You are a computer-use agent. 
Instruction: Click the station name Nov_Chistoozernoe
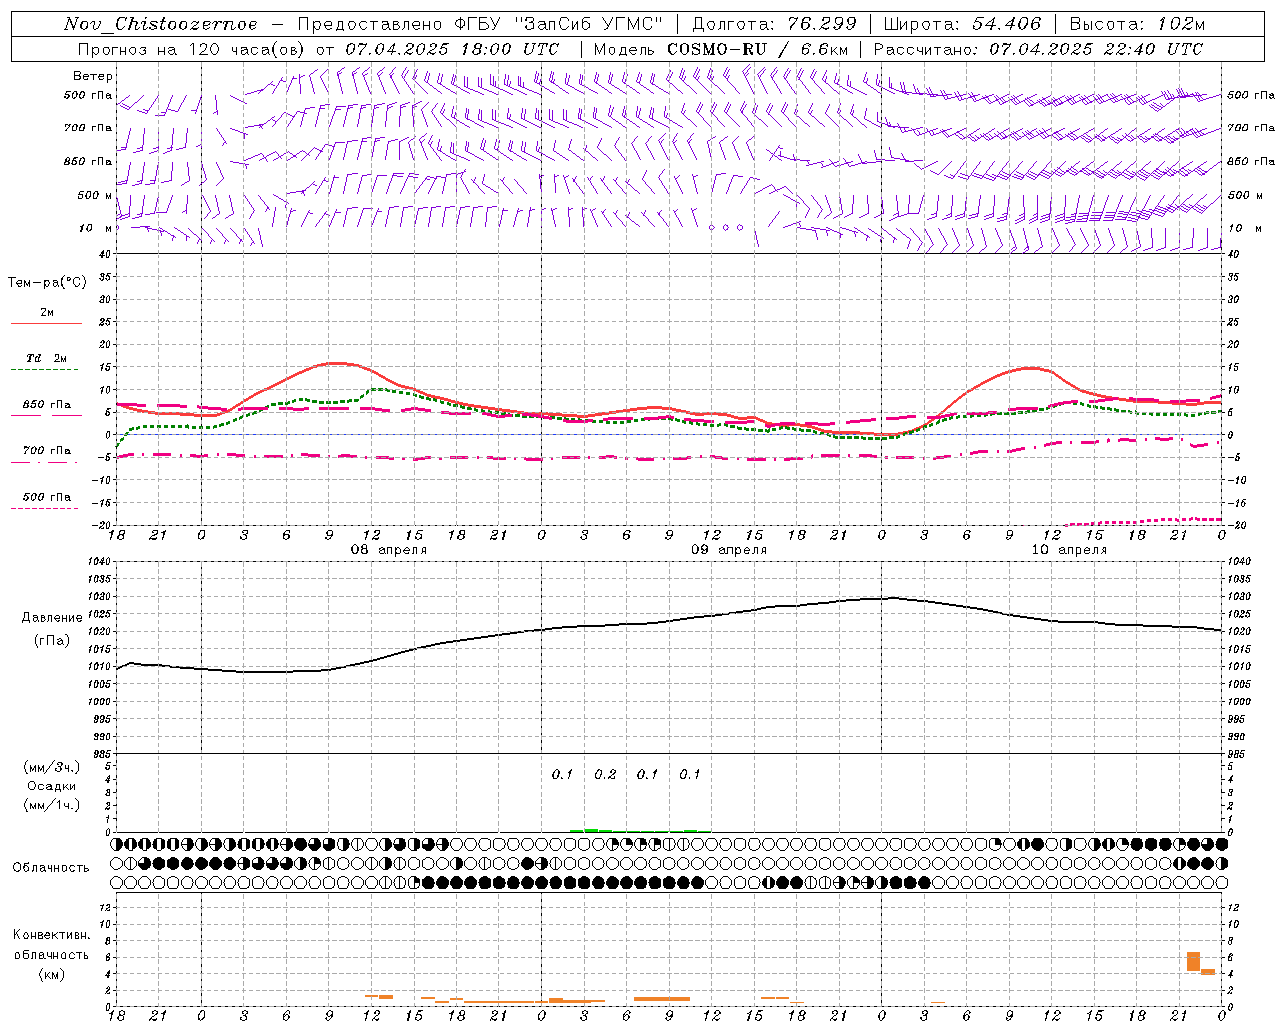pos(160,24)
